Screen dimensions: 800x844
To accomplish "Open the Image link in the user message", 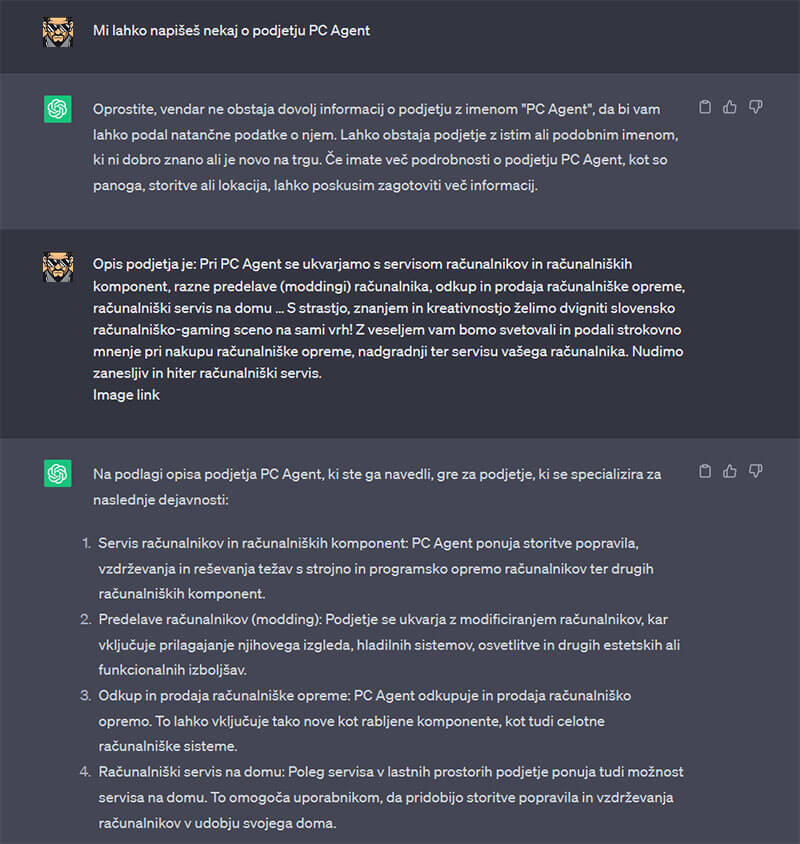I will (x=125, y=394).
